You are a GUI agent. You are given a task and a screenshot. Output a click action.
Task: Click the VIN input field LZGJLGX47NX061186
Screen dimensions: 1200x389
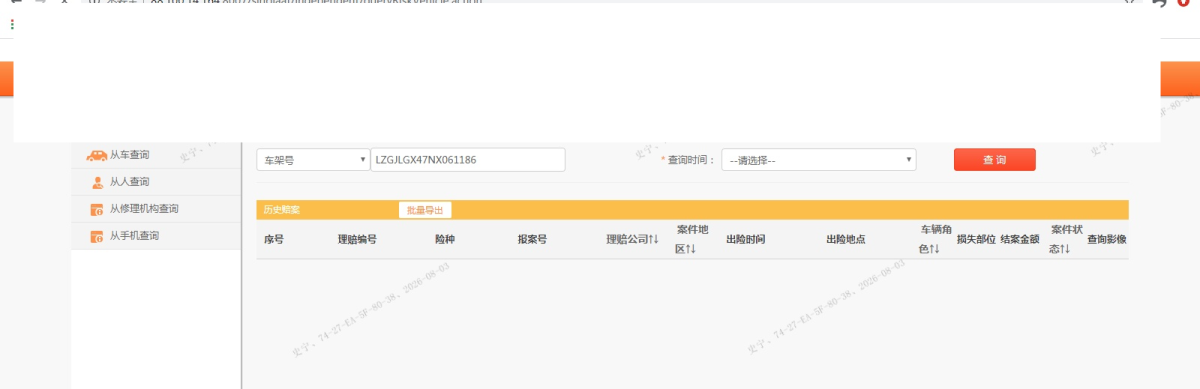468,160
